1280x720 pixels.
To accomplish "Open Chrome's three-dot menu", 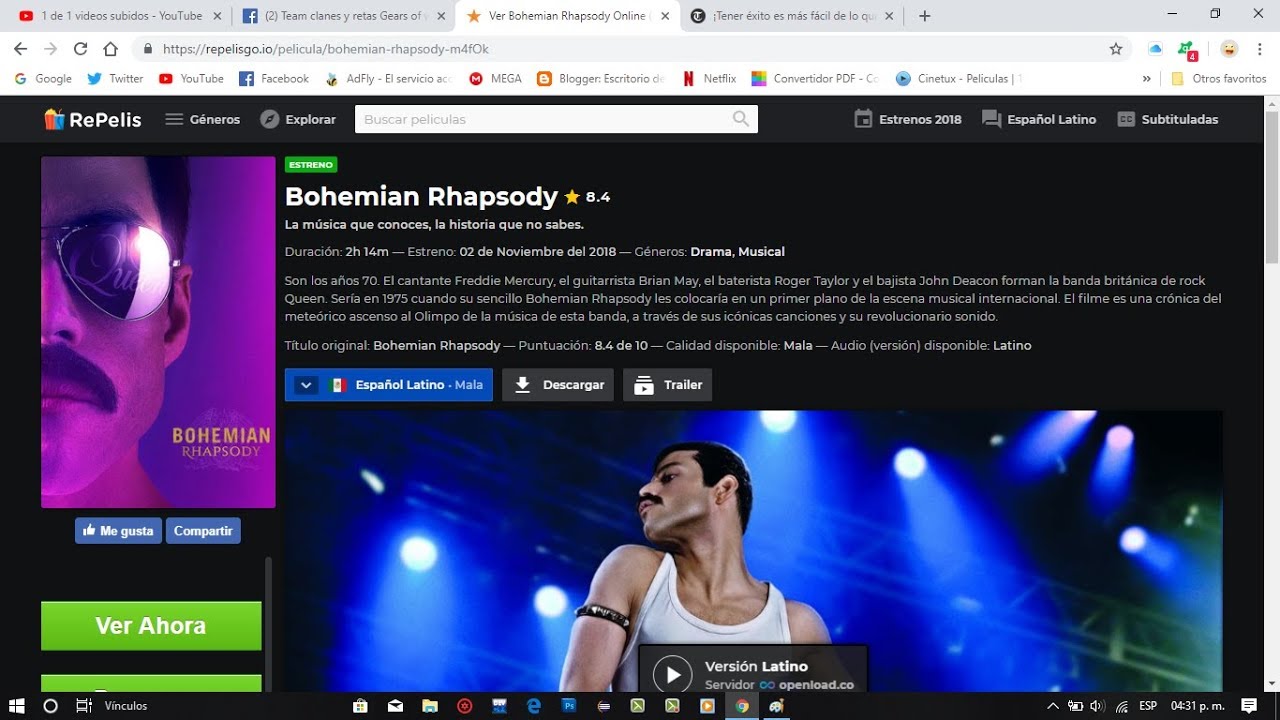I will (1260, 49).
